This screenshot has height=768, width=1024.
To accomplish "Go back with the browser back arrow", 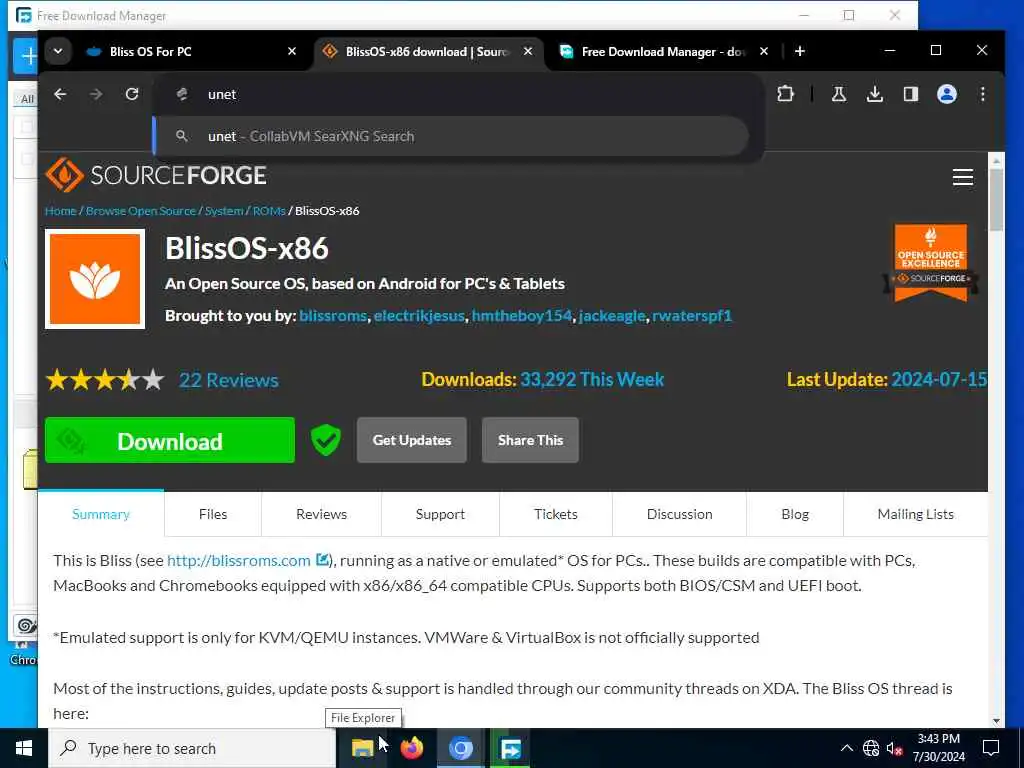I will [x=60, y=95].
